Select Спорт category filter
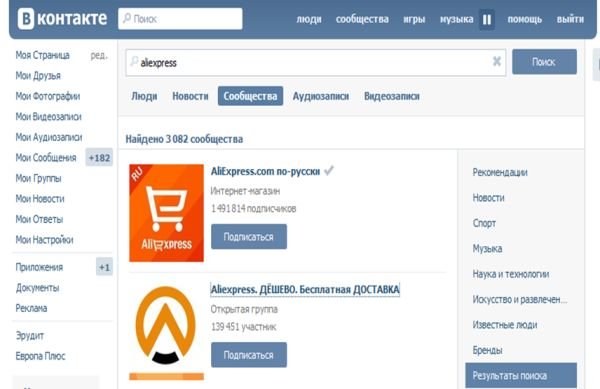Image resolution: width=600 pixels, height=389 pixels. tap(484, 223)
